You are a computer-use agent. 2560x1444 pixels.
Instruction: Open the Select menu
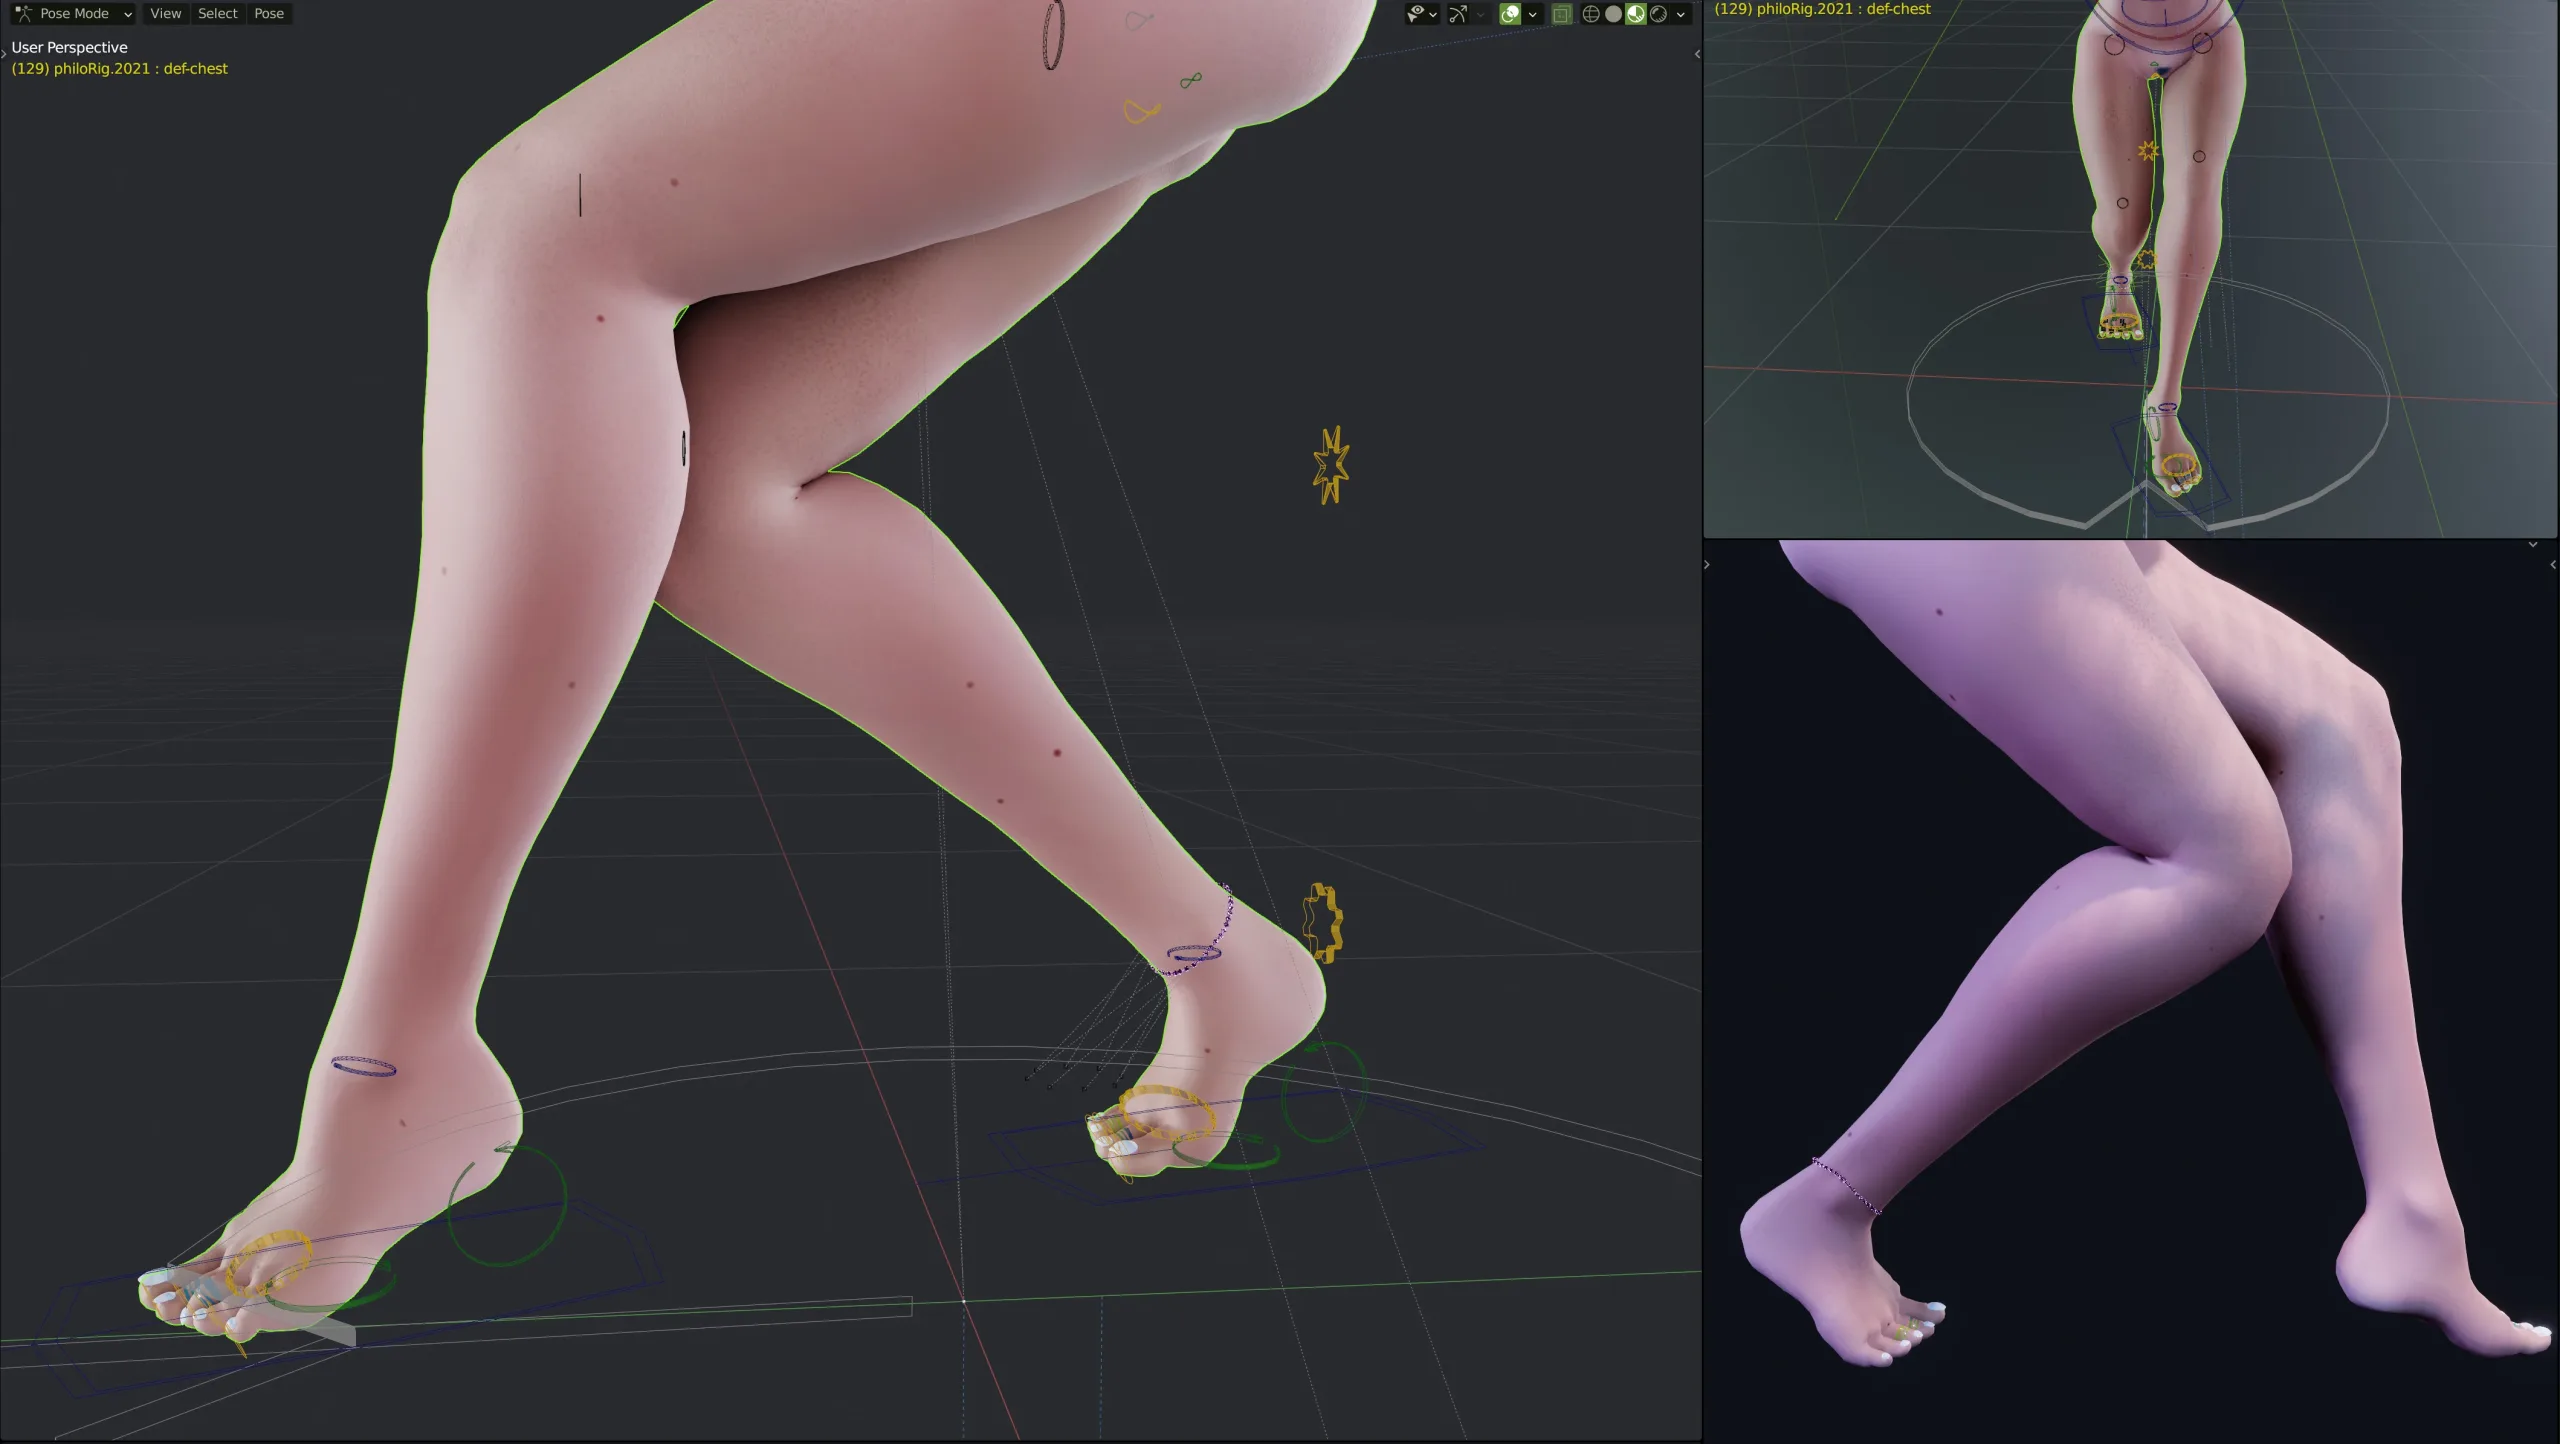click(x=217, y=14)
